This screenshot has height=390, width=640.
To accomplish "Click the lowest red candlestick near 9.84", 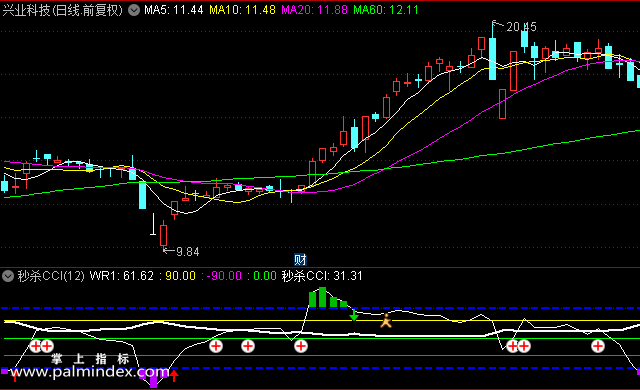I will (x=164, y=235).
